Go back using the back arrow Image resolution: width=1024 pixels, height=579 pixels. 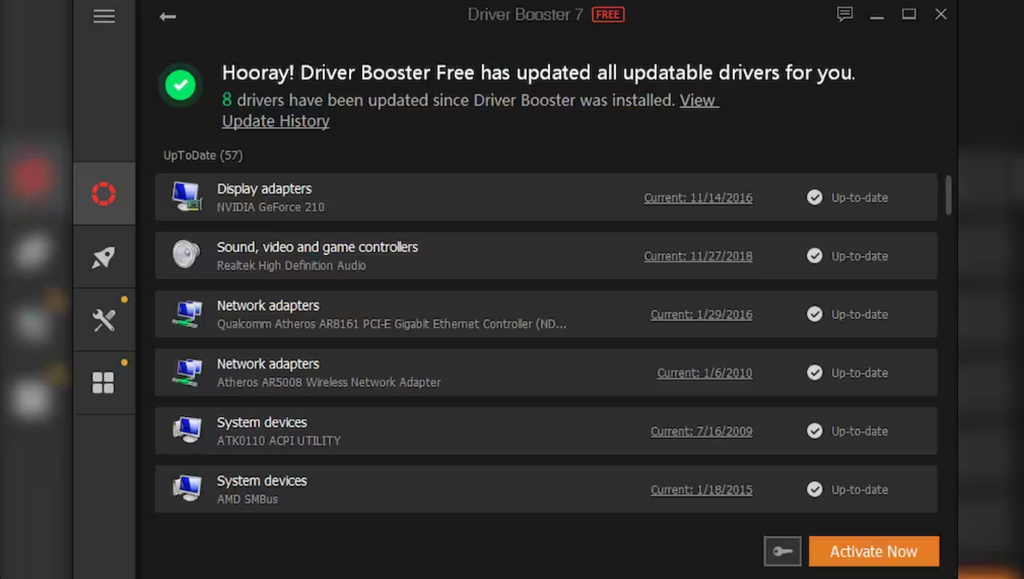(x=167, y=16)
